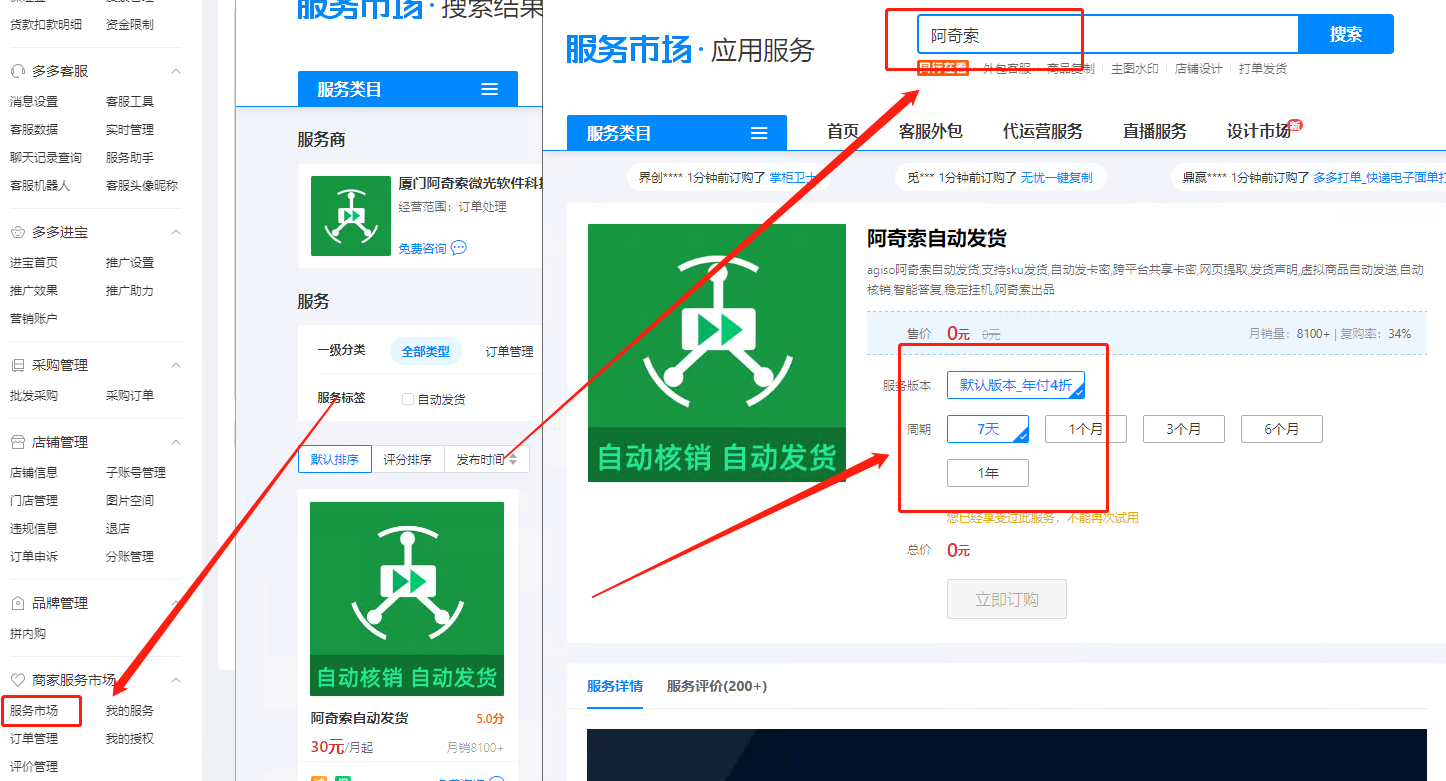This screenshot has height=781, width=1446.
Task: Click the hamburger icon in 应用服务 服务类目 bar
Action: [759, 133]
